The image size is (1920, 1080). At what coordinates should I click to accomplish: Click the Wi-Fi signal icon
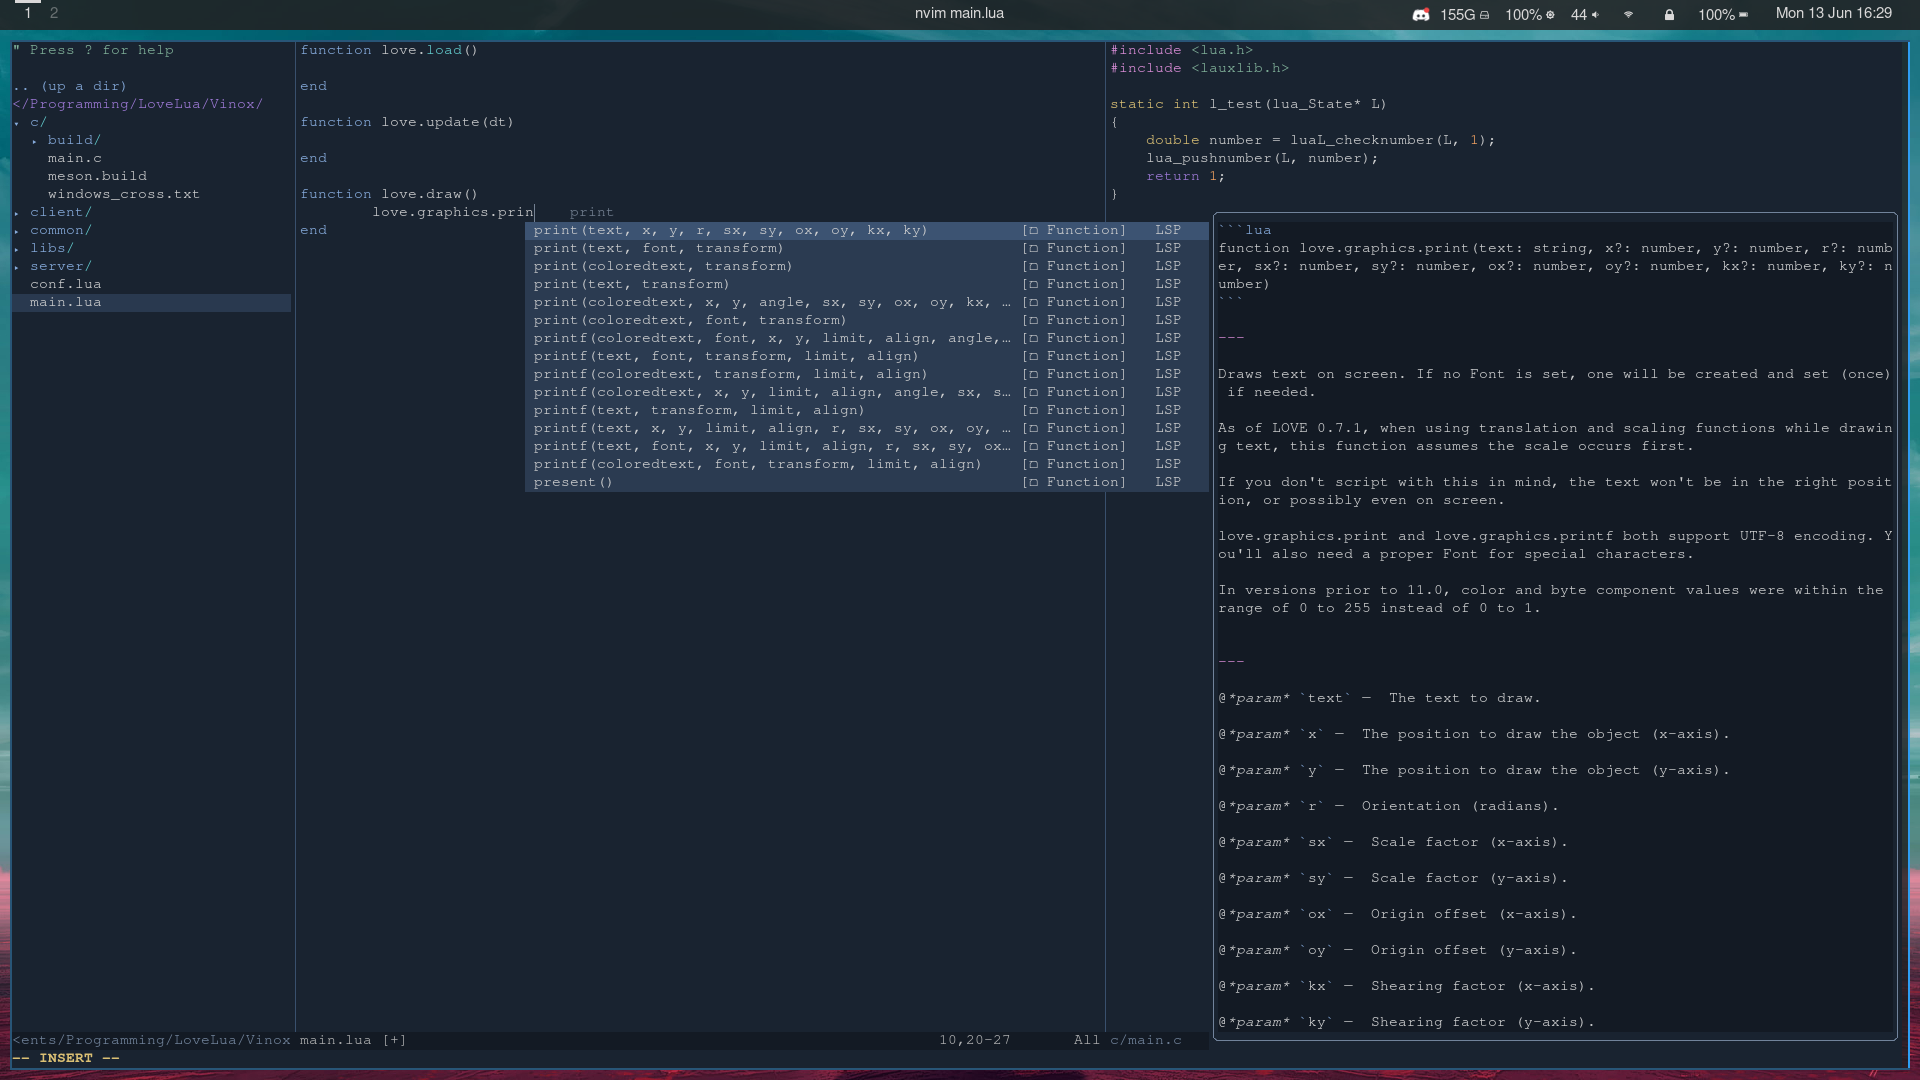pyautogui.click(x=1628, y=15)
